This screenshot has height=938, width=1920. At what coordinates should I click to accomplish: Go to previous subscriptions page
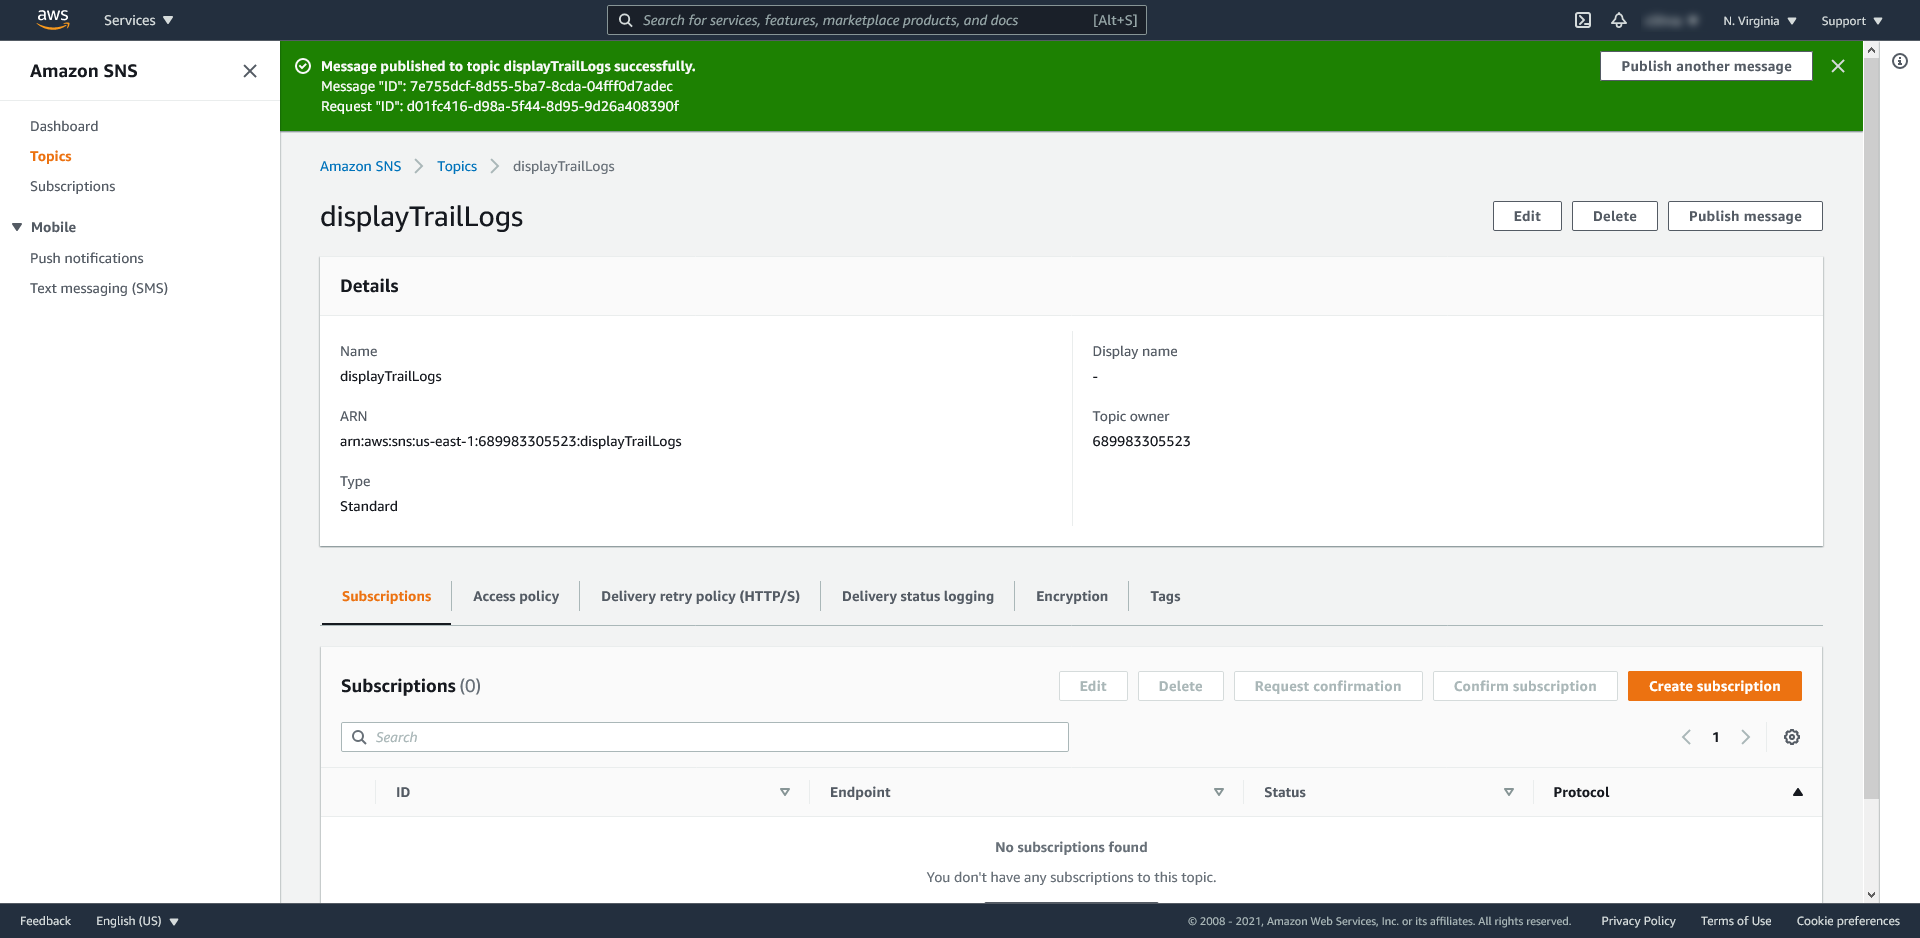tap(1686, 737)
